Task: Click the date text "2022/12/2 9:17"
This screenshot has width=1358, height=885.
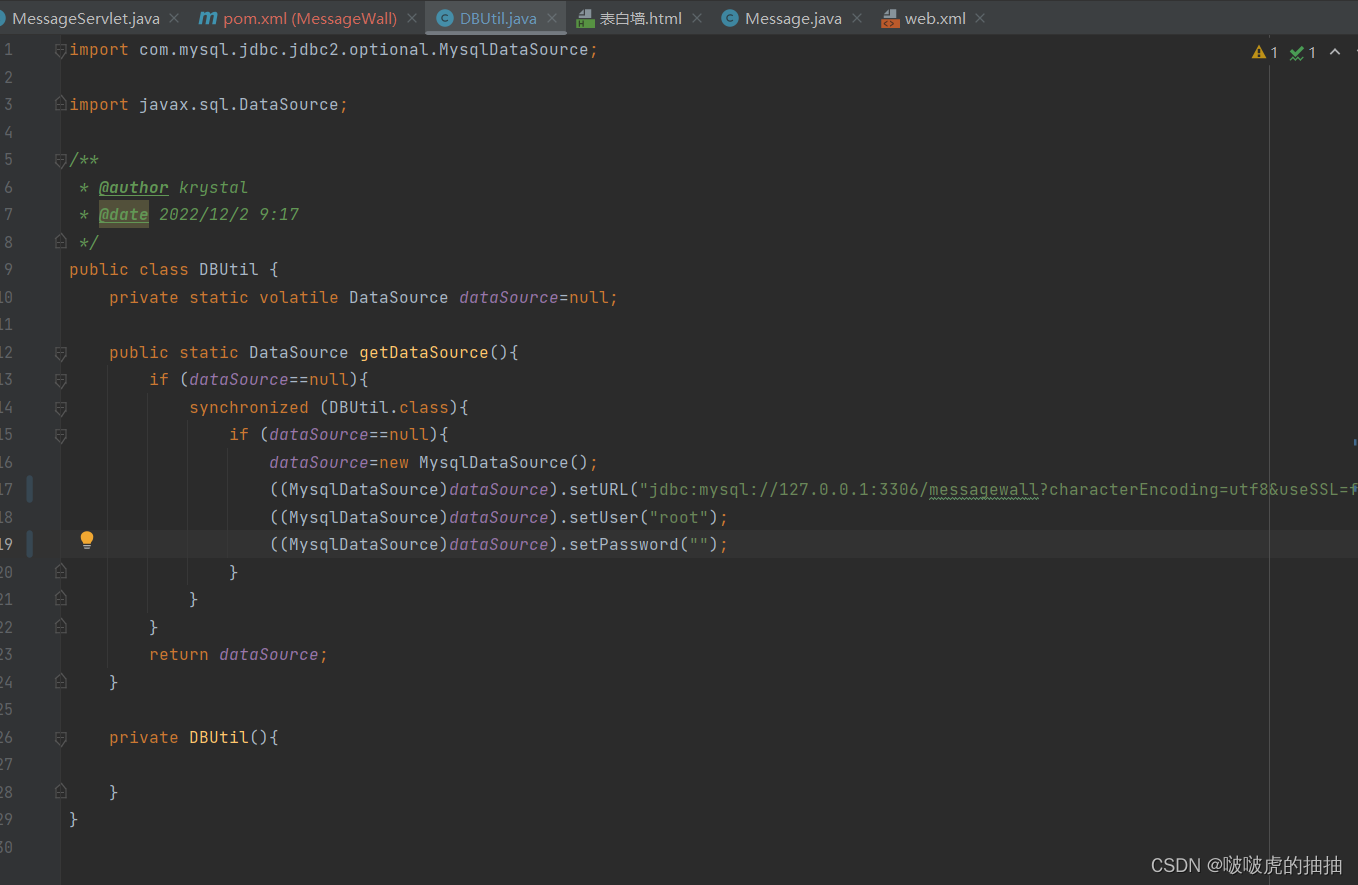Action: 229,214
